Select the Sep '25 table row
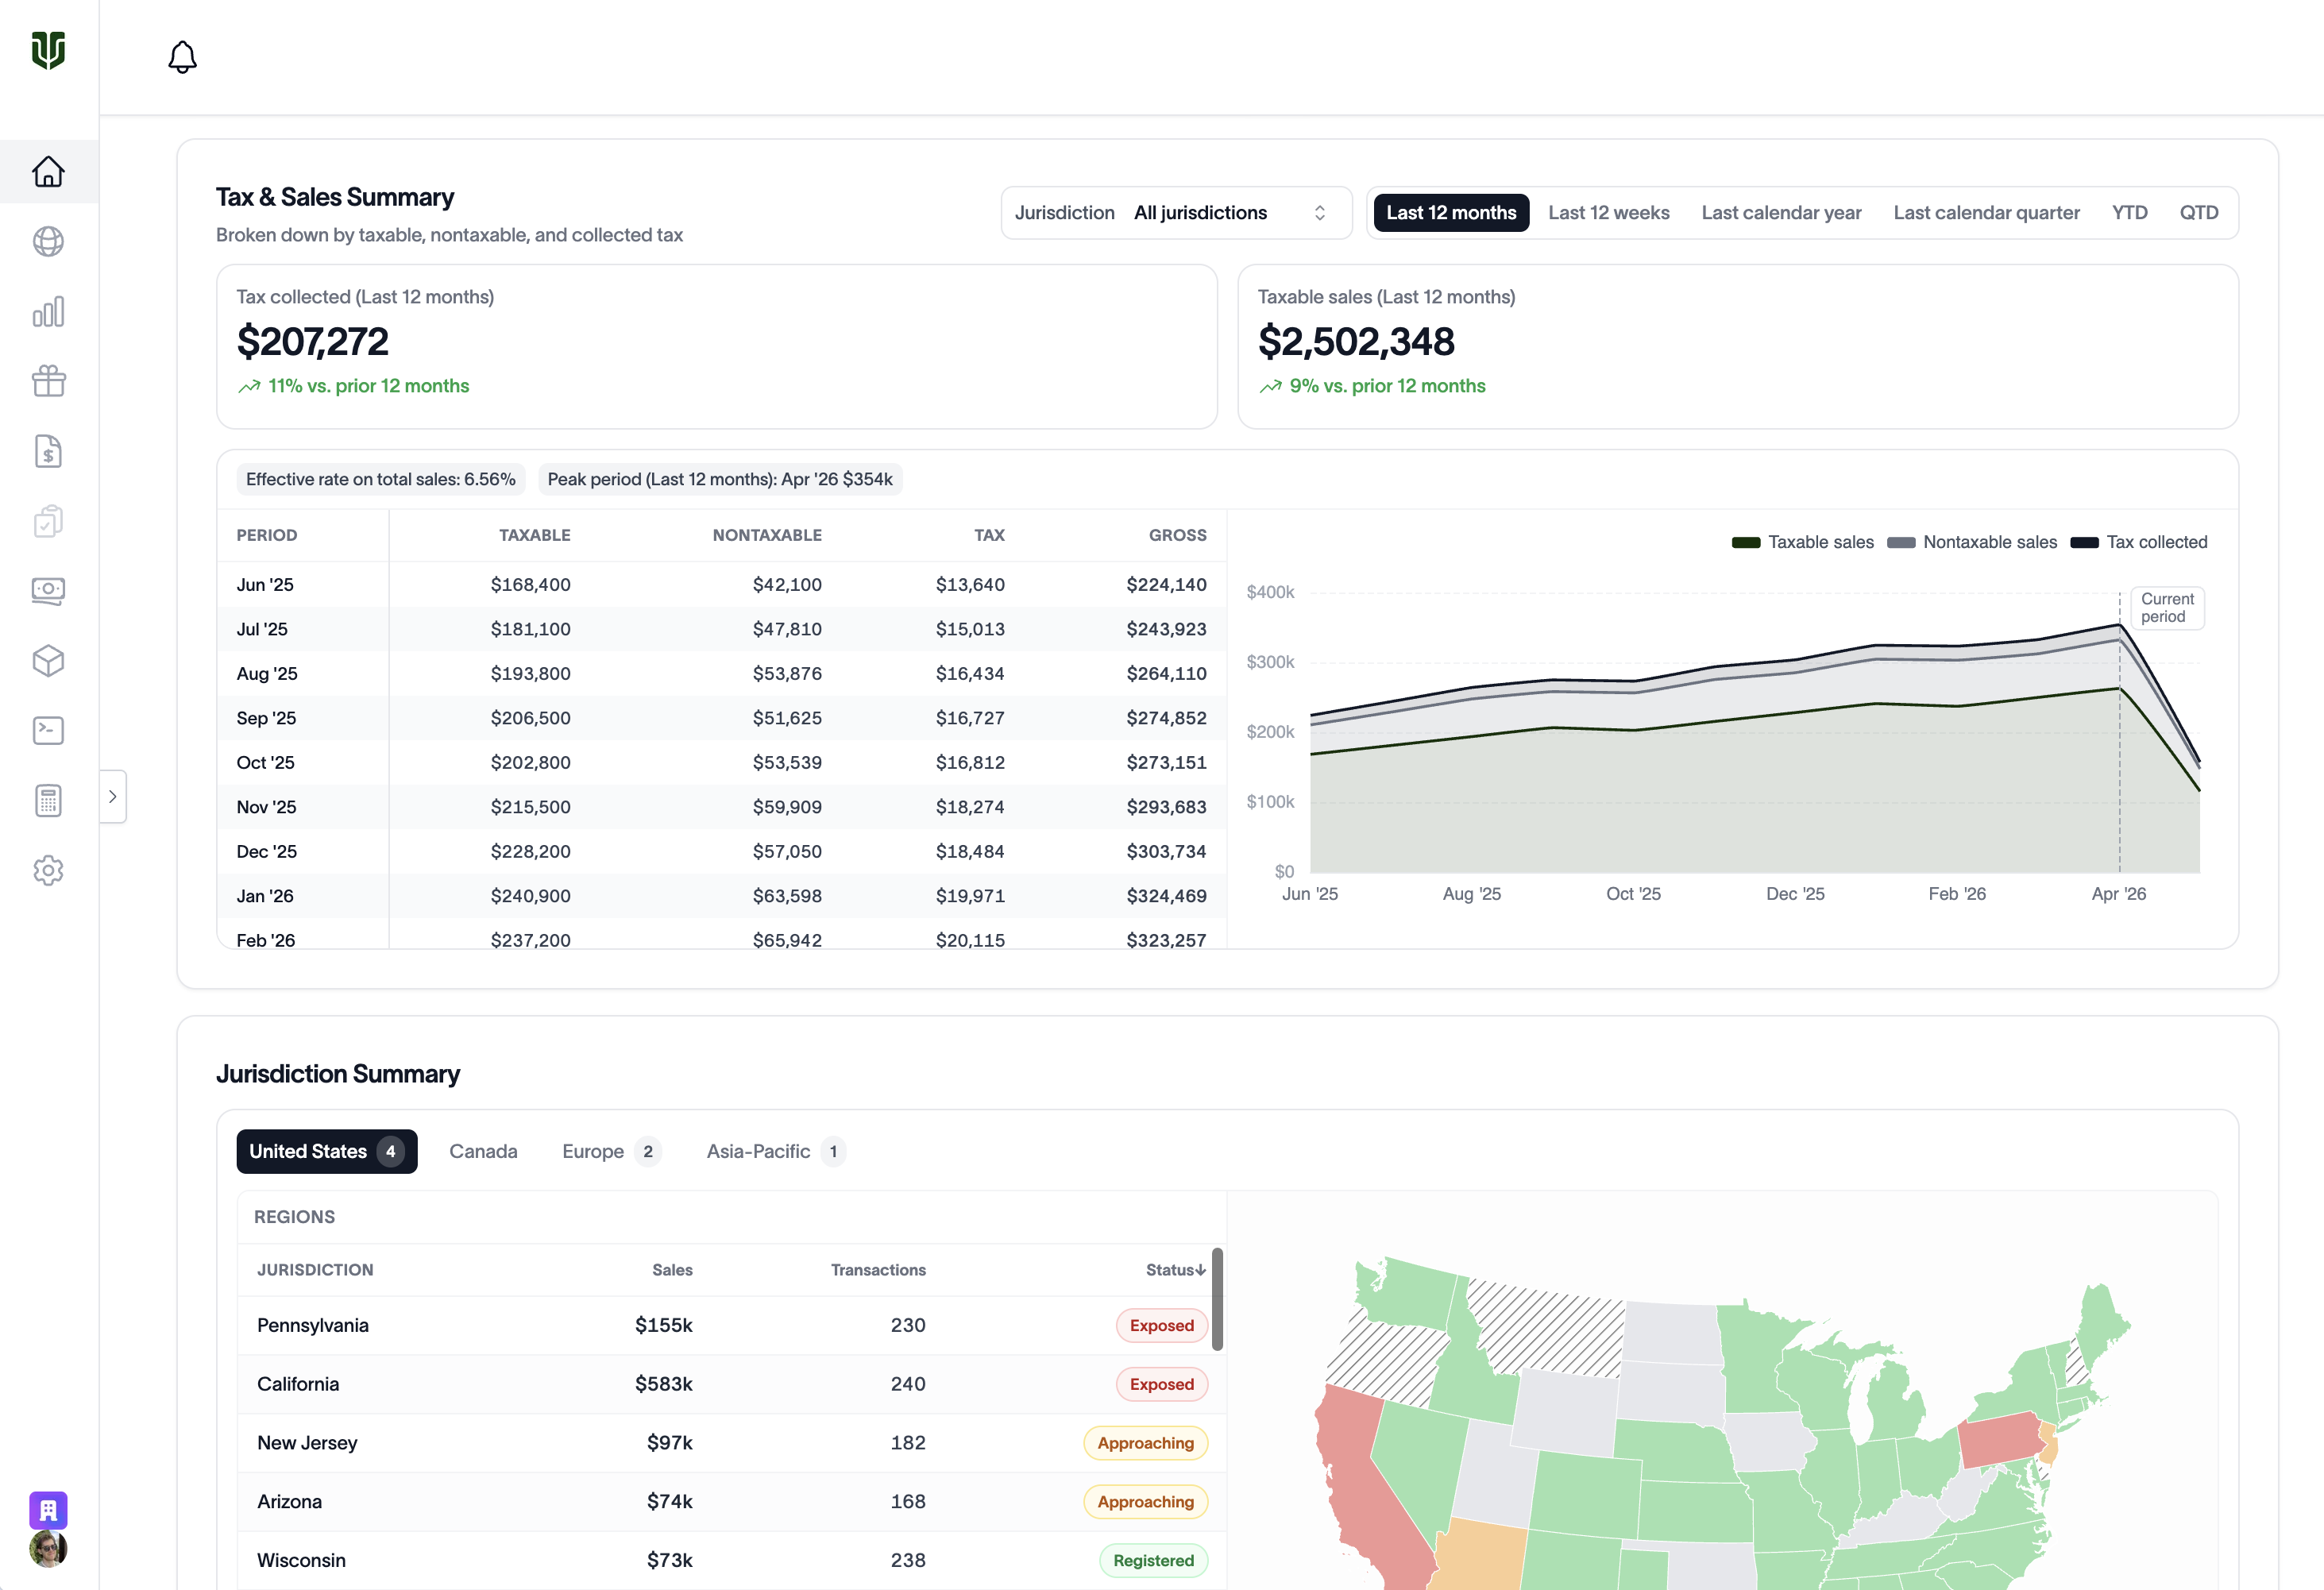The width and height of the screenshot is (2324, 1590). pos(721,718)
